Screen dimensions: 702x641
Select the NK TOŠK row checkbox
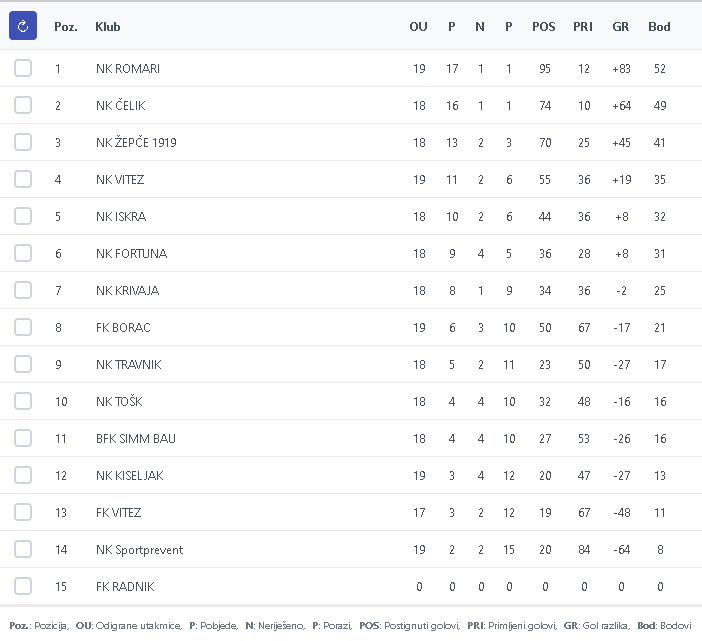[23, 401]
